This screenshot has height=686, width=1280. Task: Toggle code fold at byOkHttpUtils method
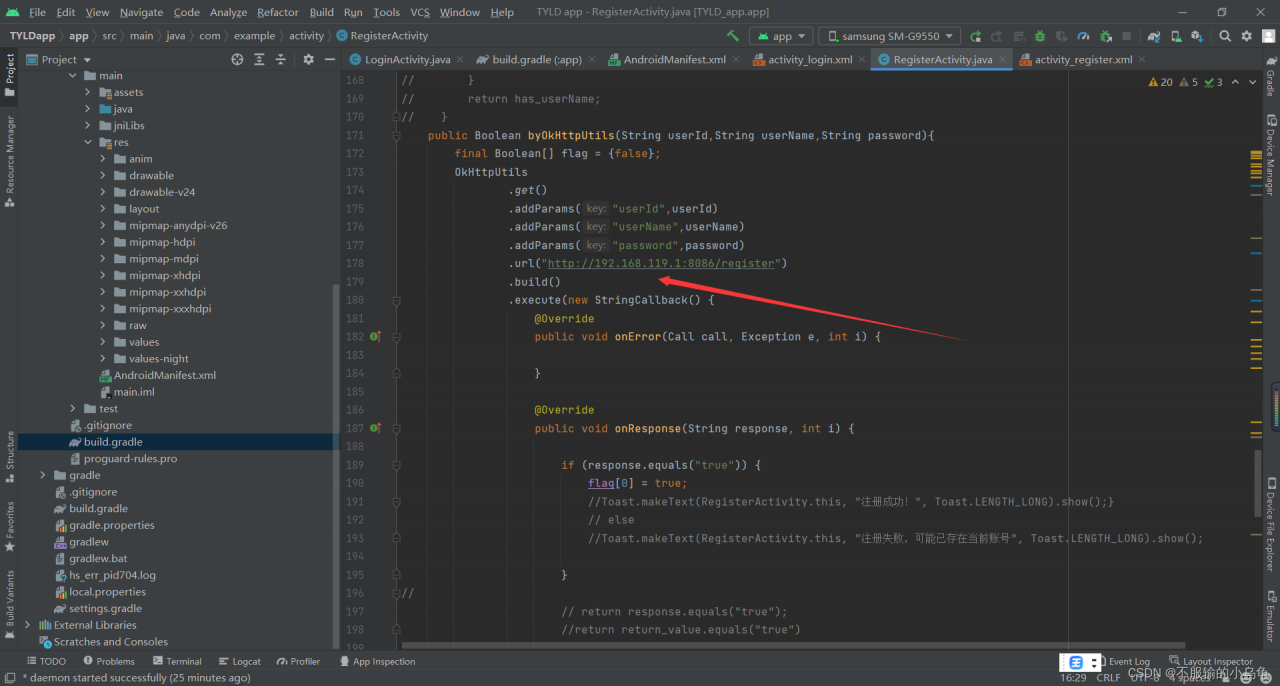397,135
